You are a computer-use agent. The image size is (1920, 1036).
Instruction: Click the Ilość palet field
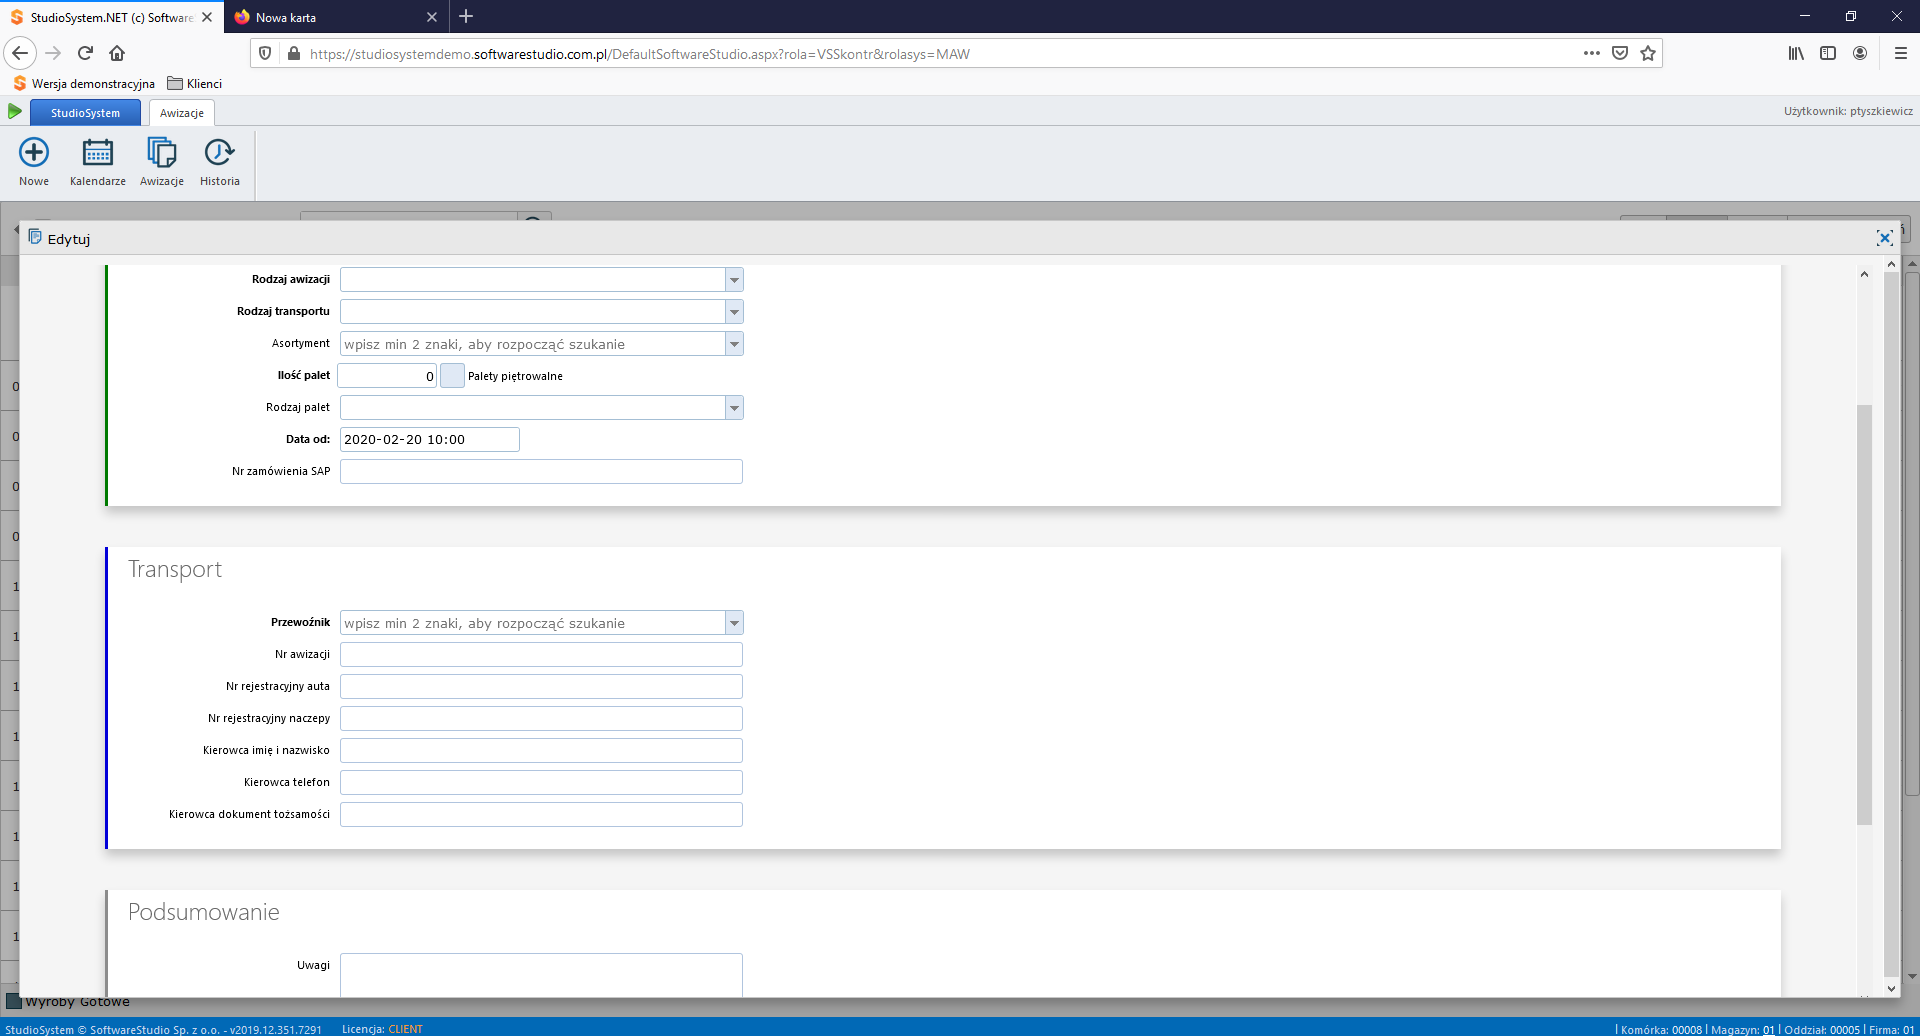pyautogui.click(x=387, y=376)
